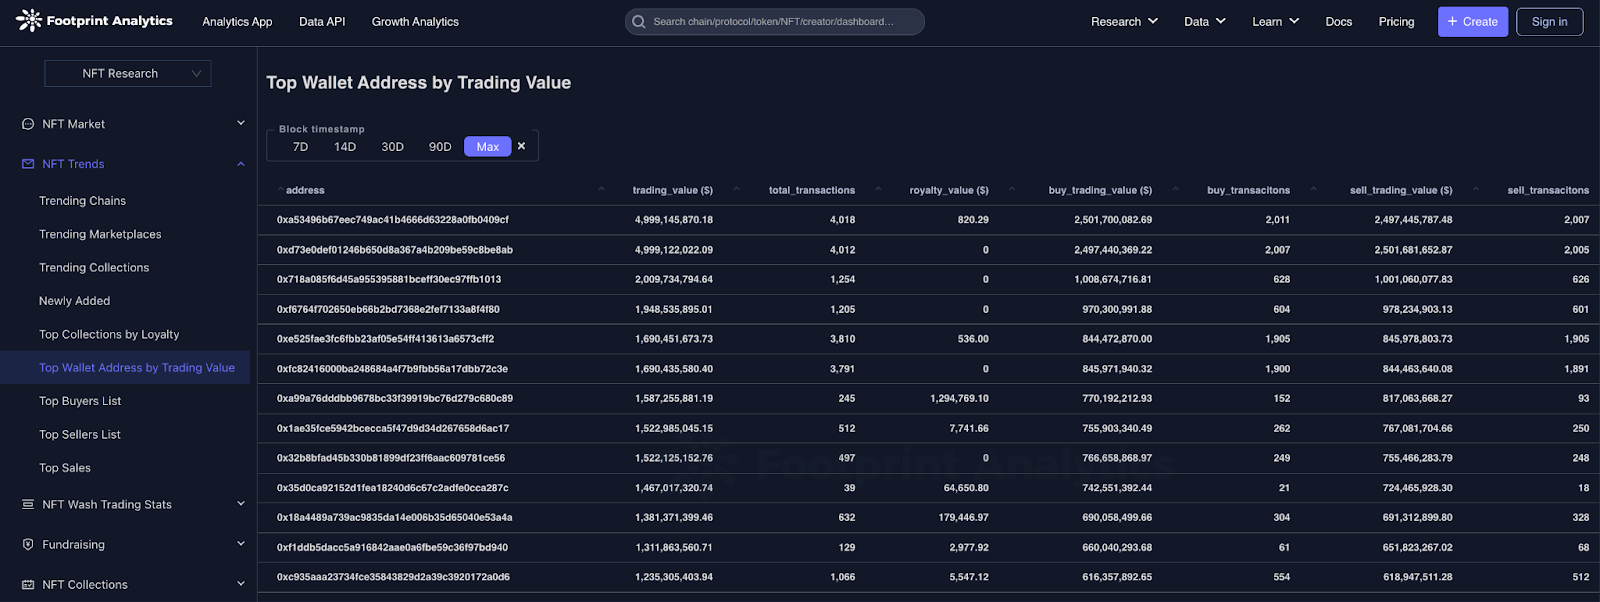The image size is (1600, 602).
Task: Open the Growth Analytics tab
Action: 415,21
